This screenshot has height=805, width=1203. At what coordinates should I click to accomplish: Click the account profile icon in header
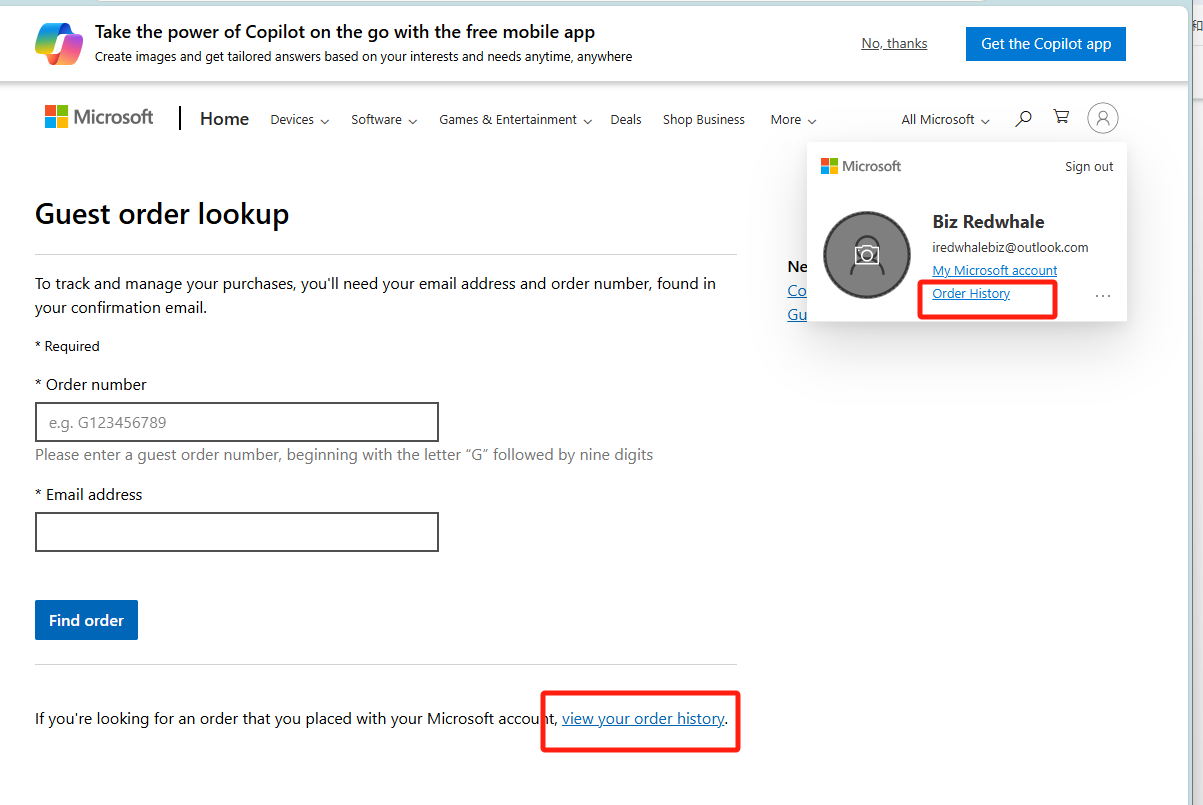[x=1102, y=119]
